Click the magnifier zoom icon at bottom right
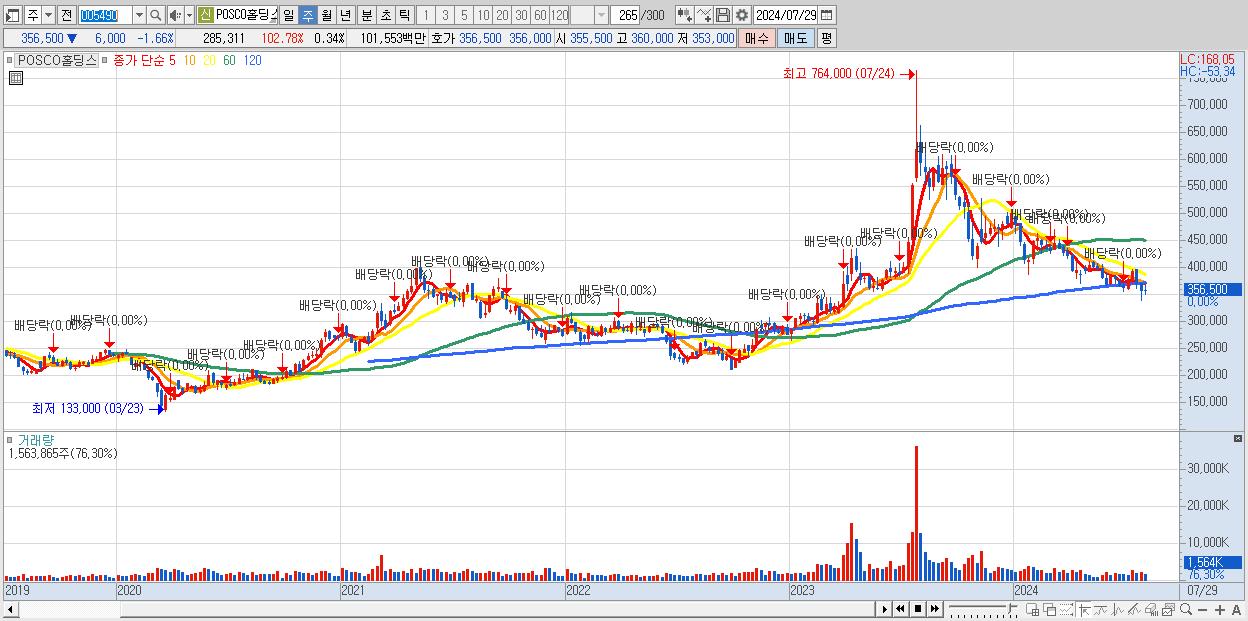 coord(1186,609)
